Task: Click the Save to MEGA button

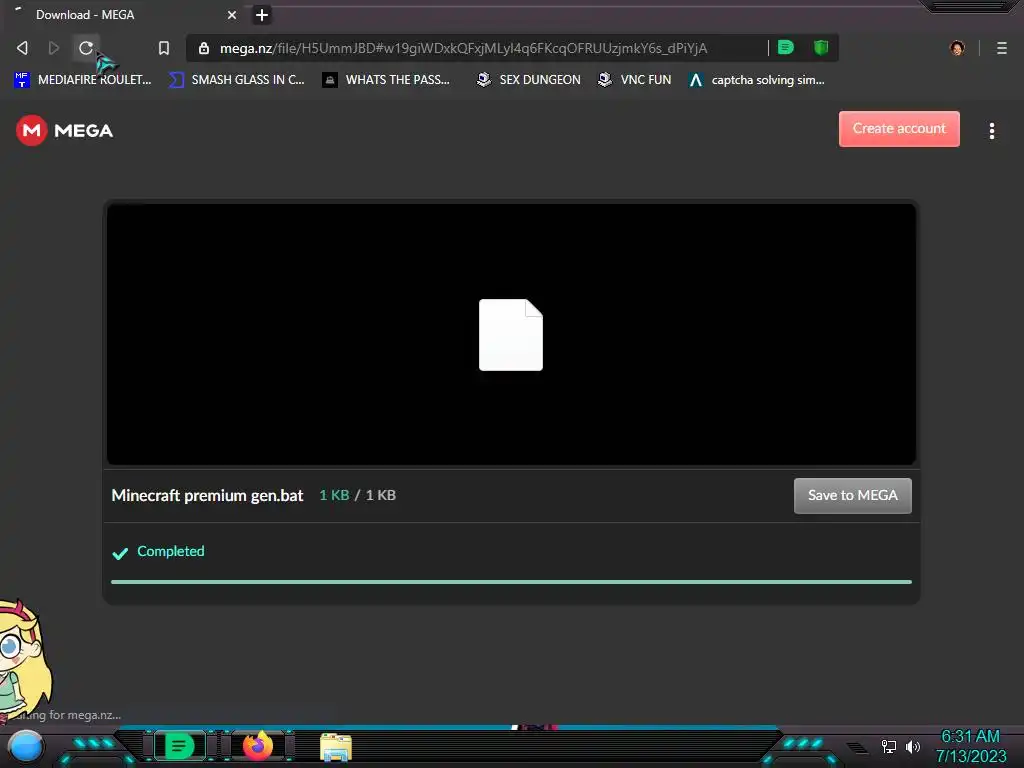Action: (x=852, y=496)
